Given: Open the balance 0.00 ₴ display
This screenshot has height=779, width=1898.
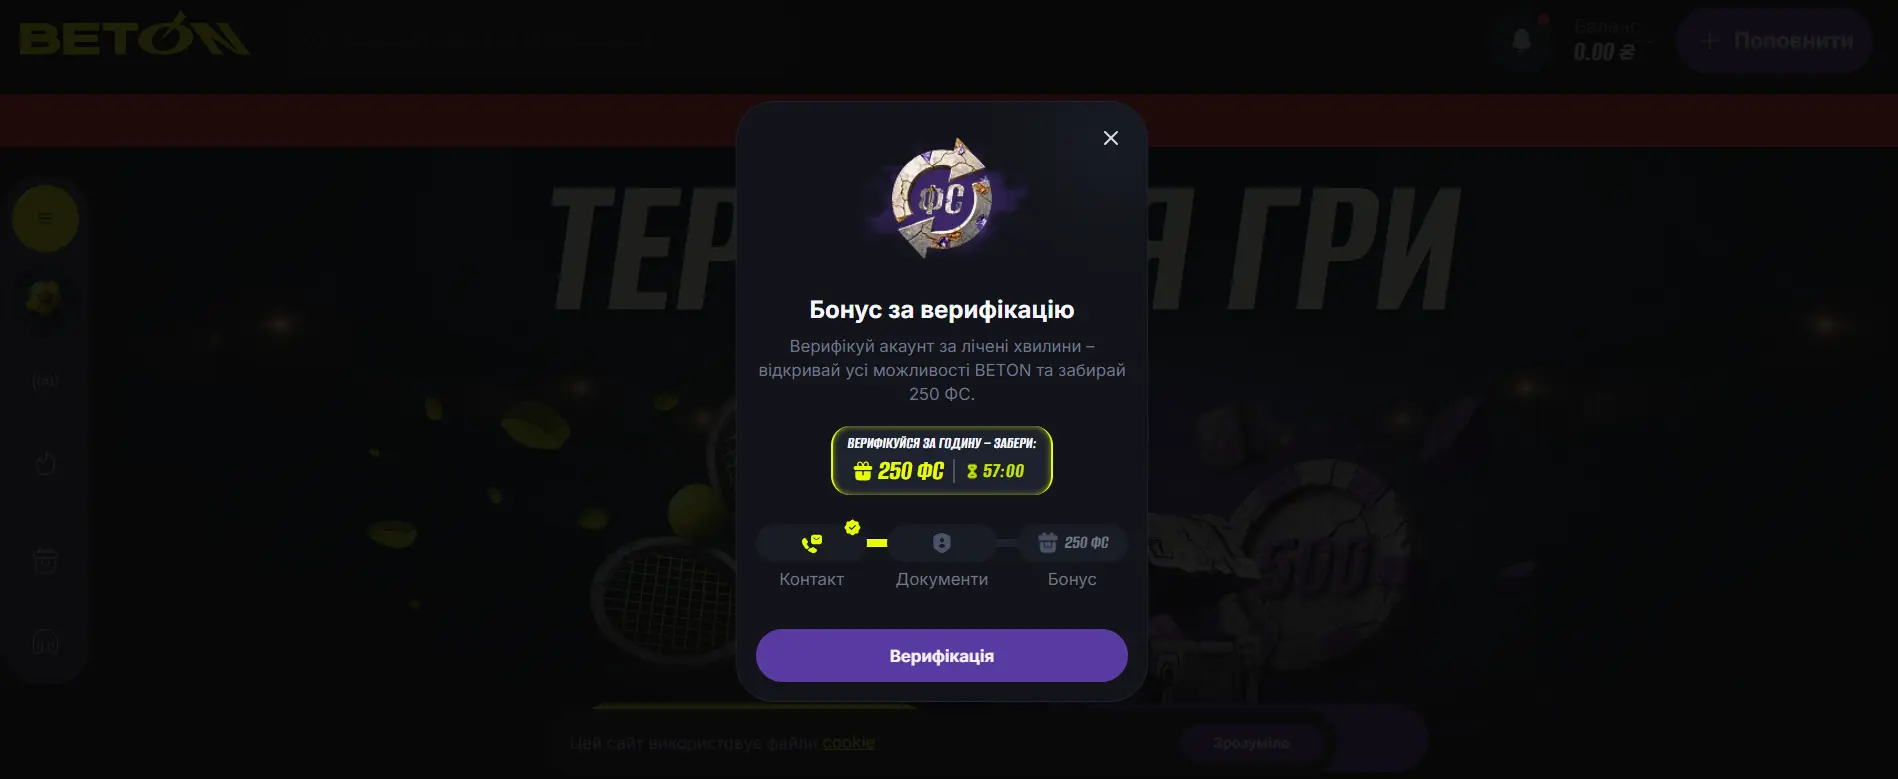Looking at the screenshot, I should point(1604,42).
